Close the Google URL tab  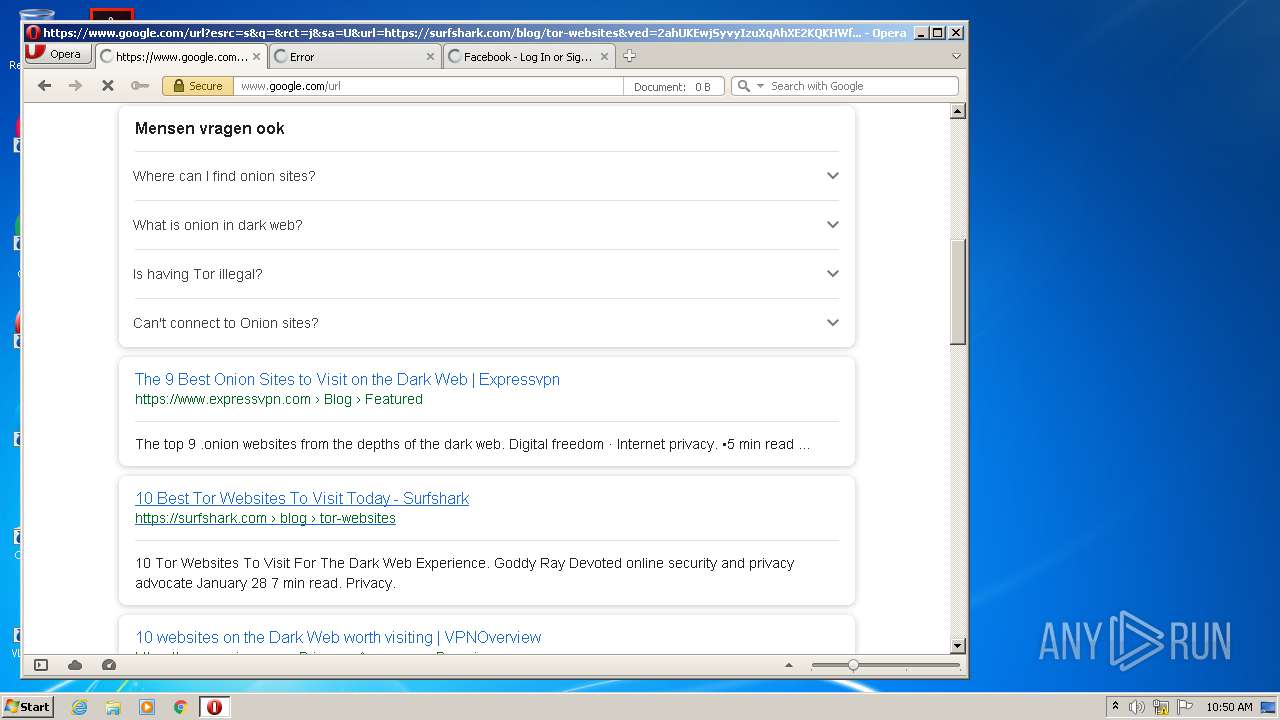coord(257,57)
